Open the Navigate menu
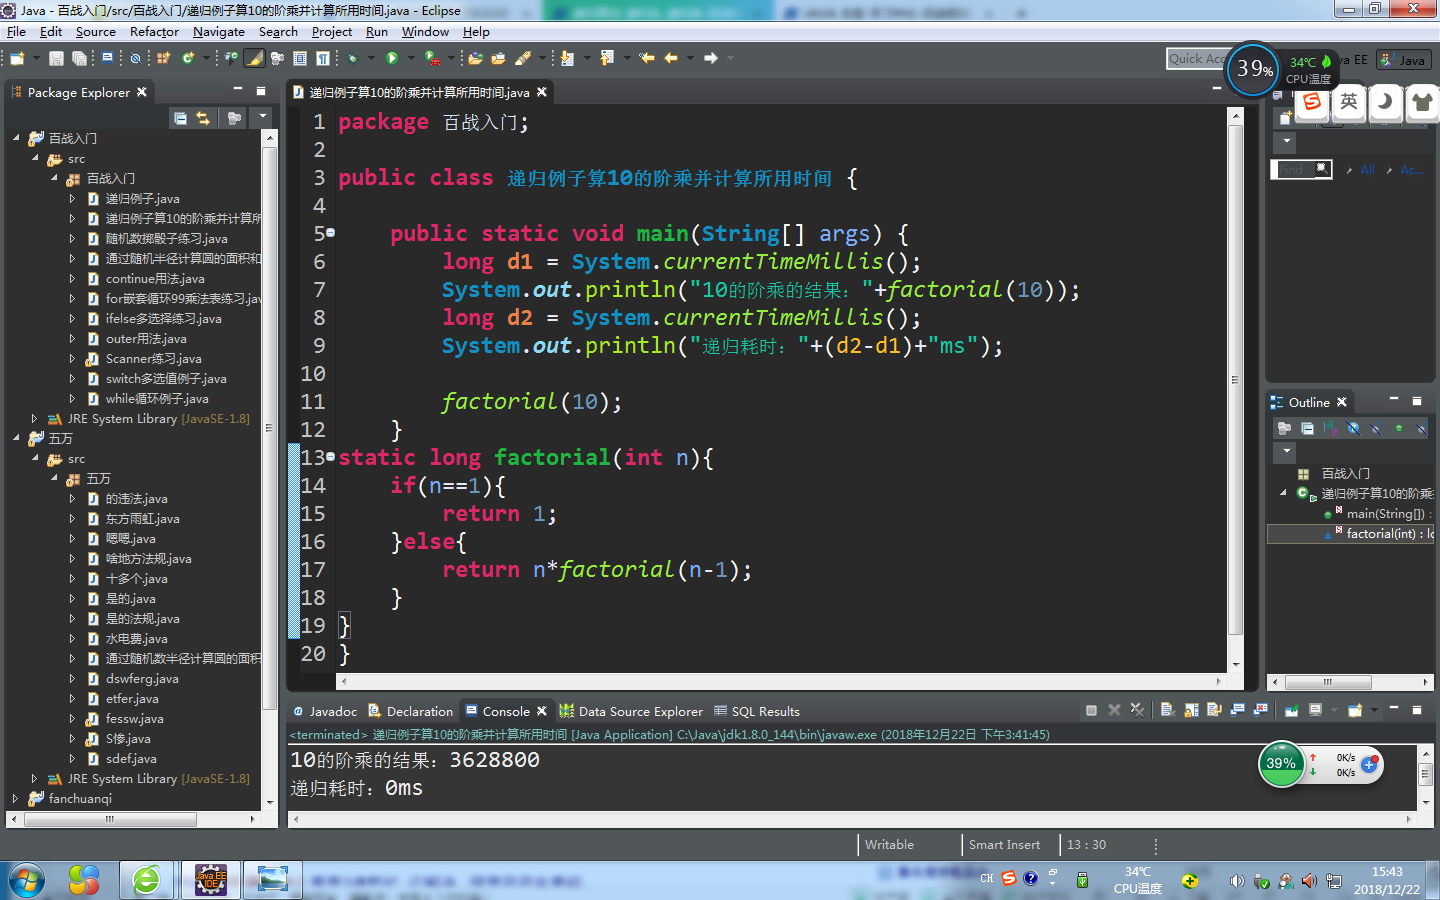Image resolution: width=1440 pixels, height=900 pixels. coord(218,31)
